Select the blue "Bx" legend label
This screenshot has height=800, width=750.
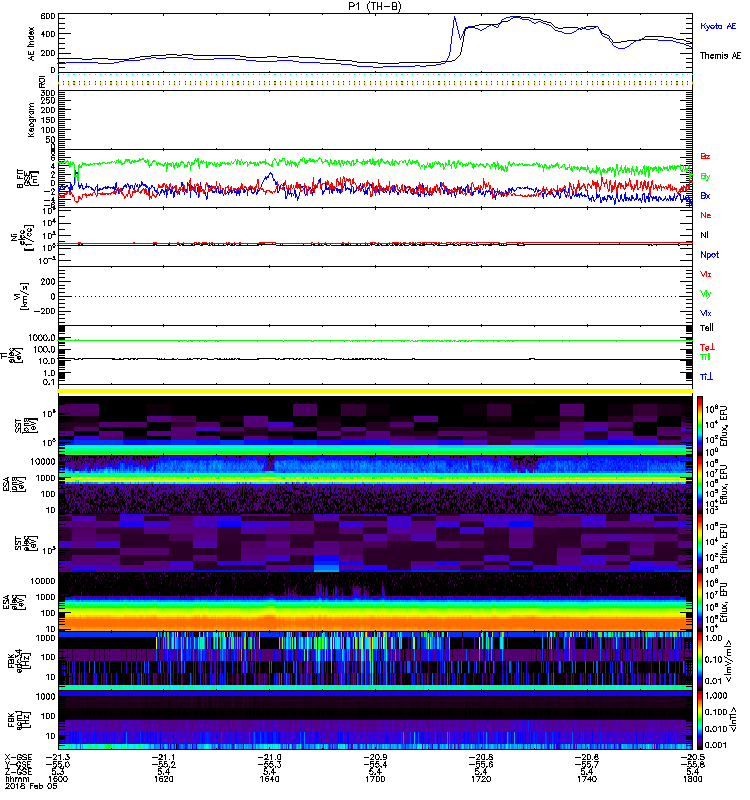705,195
